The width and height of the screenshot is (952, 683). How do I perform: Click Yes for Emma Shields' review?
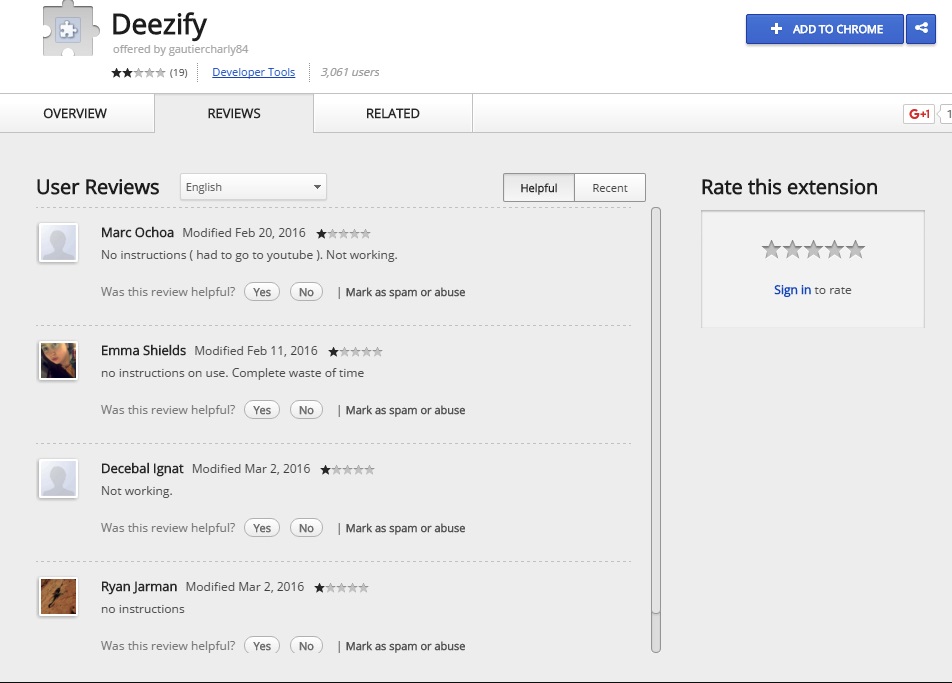point(262,410)
